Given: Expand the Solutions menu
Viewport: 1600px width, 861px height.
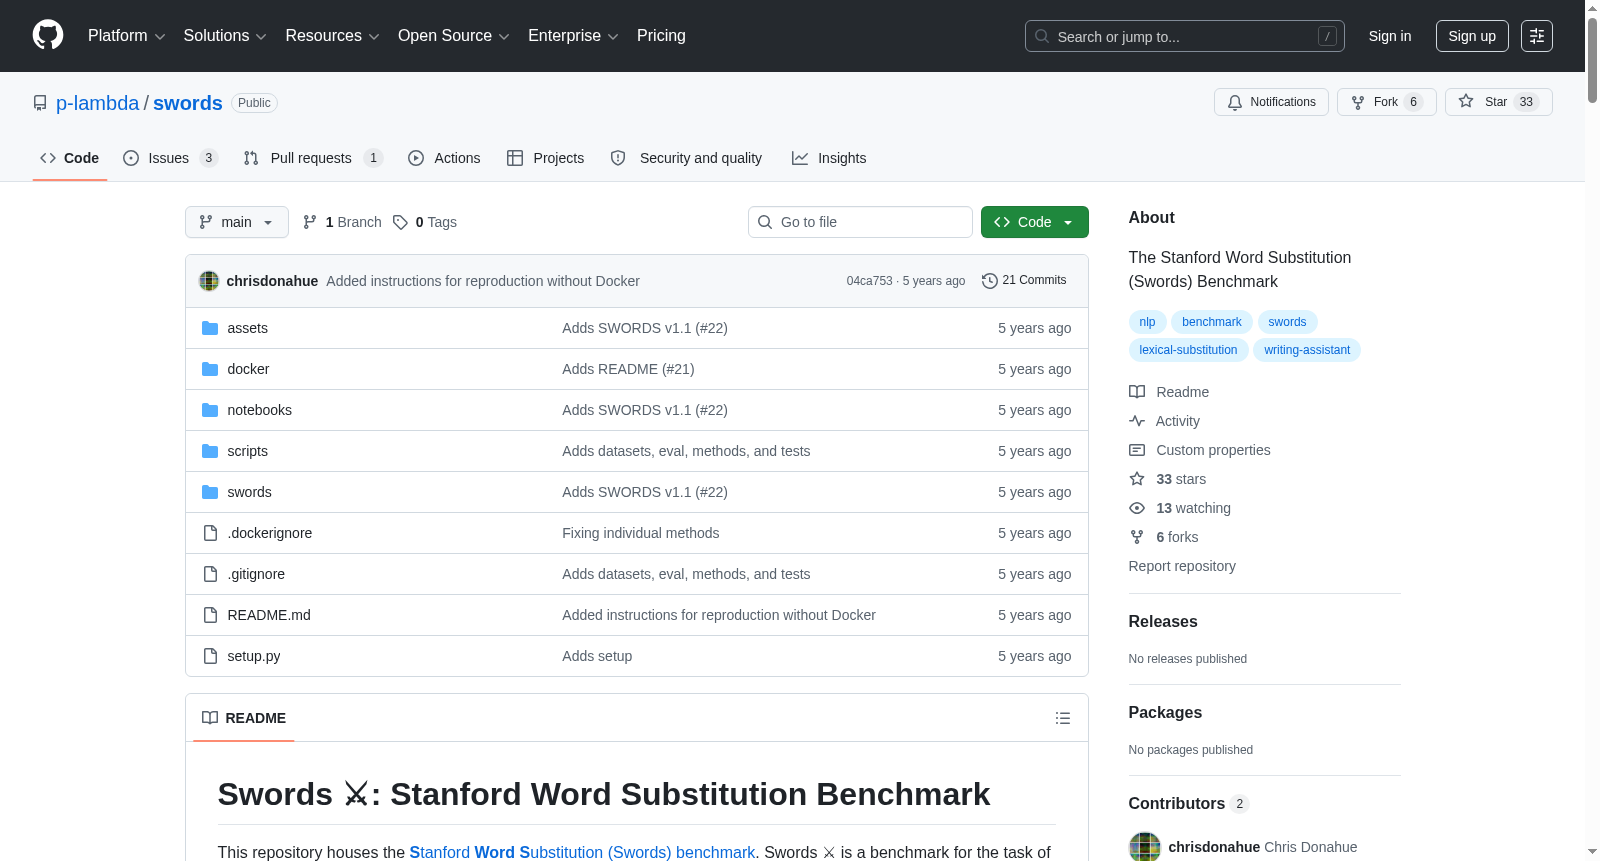Looking at the screenshot, I should pyautogui.click(x=225, y=36).
